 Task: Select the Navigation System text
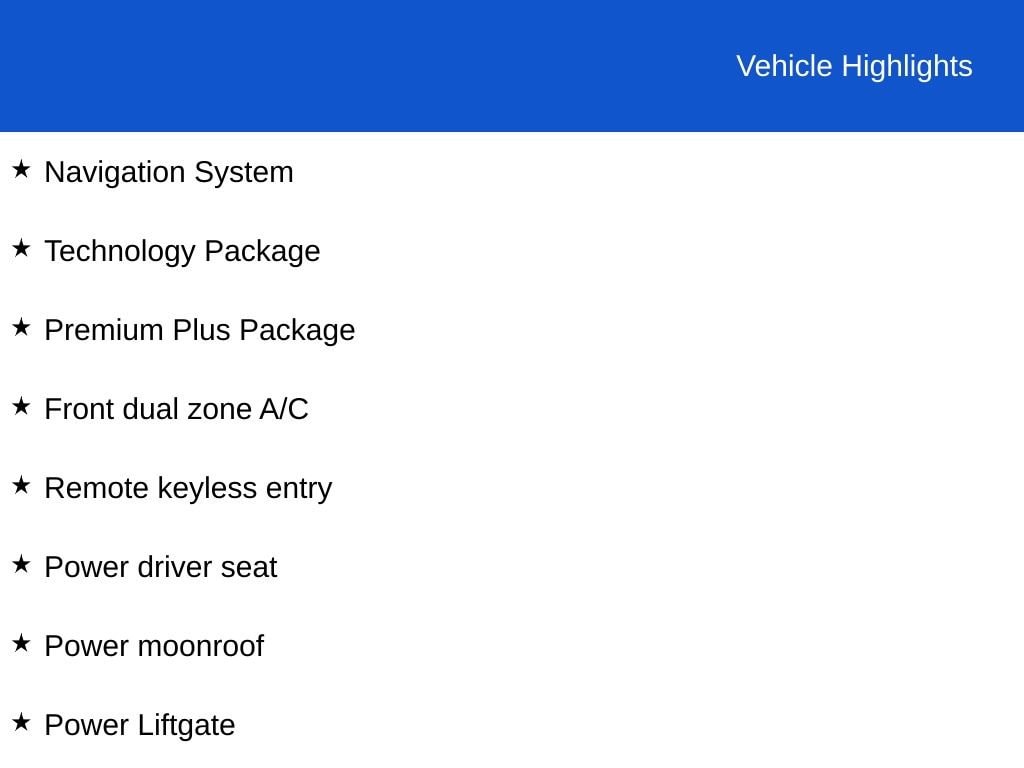[169, 173]
